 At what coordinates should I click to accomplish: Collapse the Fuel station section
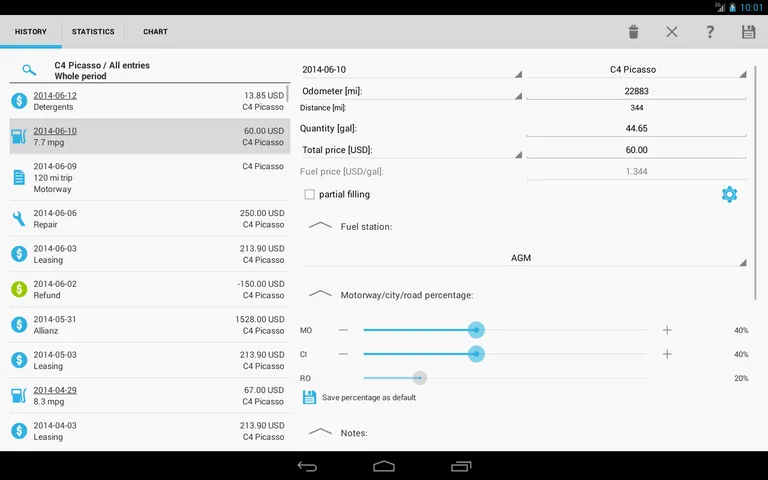(x=320, y=226)
